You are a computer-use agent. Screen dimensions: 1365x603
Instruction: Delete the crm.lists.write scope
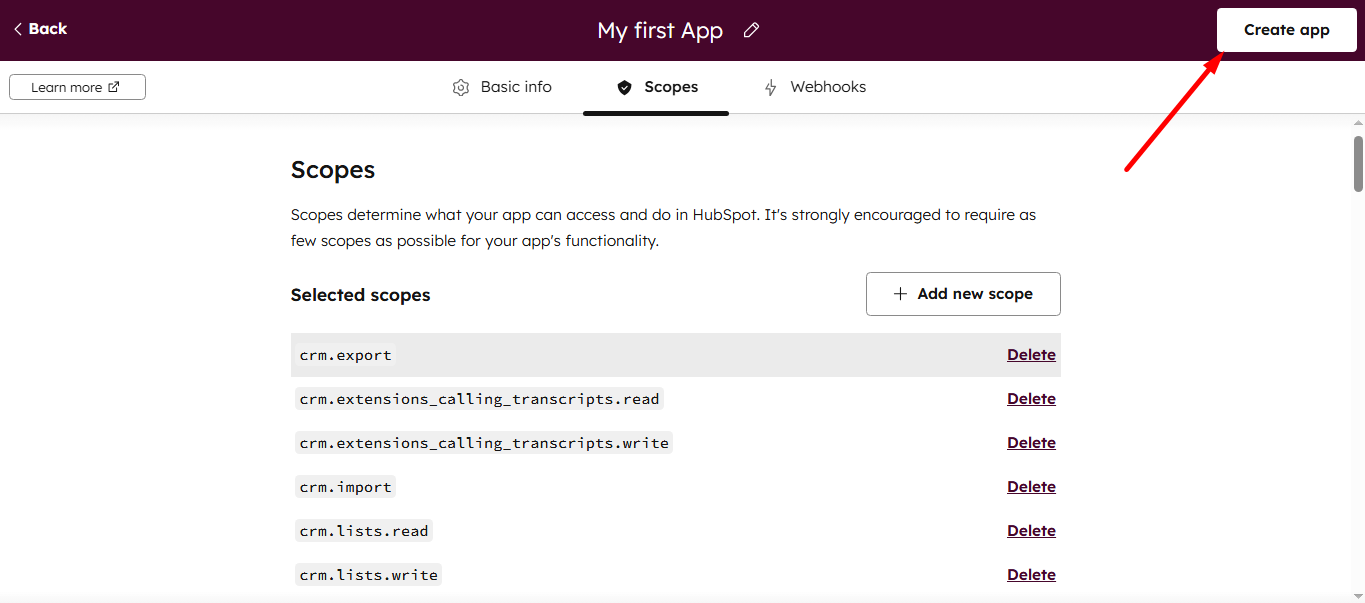point(1031,574)
